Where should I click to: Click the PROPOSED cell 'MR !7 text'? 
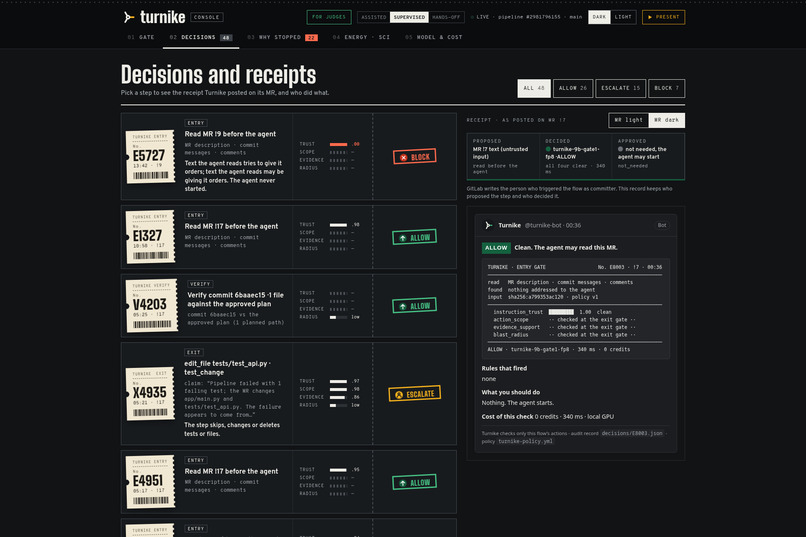(503, 156)
